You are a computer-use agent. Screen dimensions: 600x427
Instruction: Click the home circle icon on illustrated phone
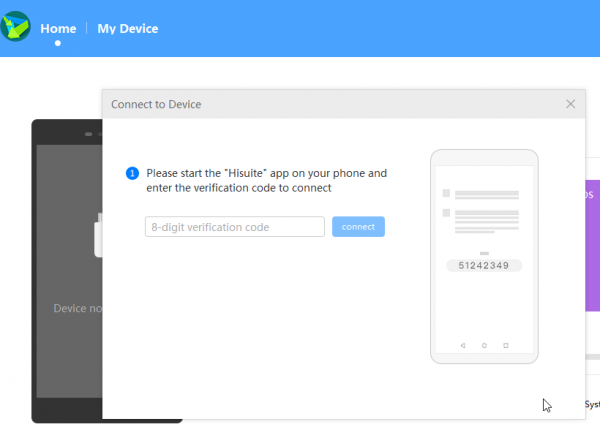tap(484, 345)
